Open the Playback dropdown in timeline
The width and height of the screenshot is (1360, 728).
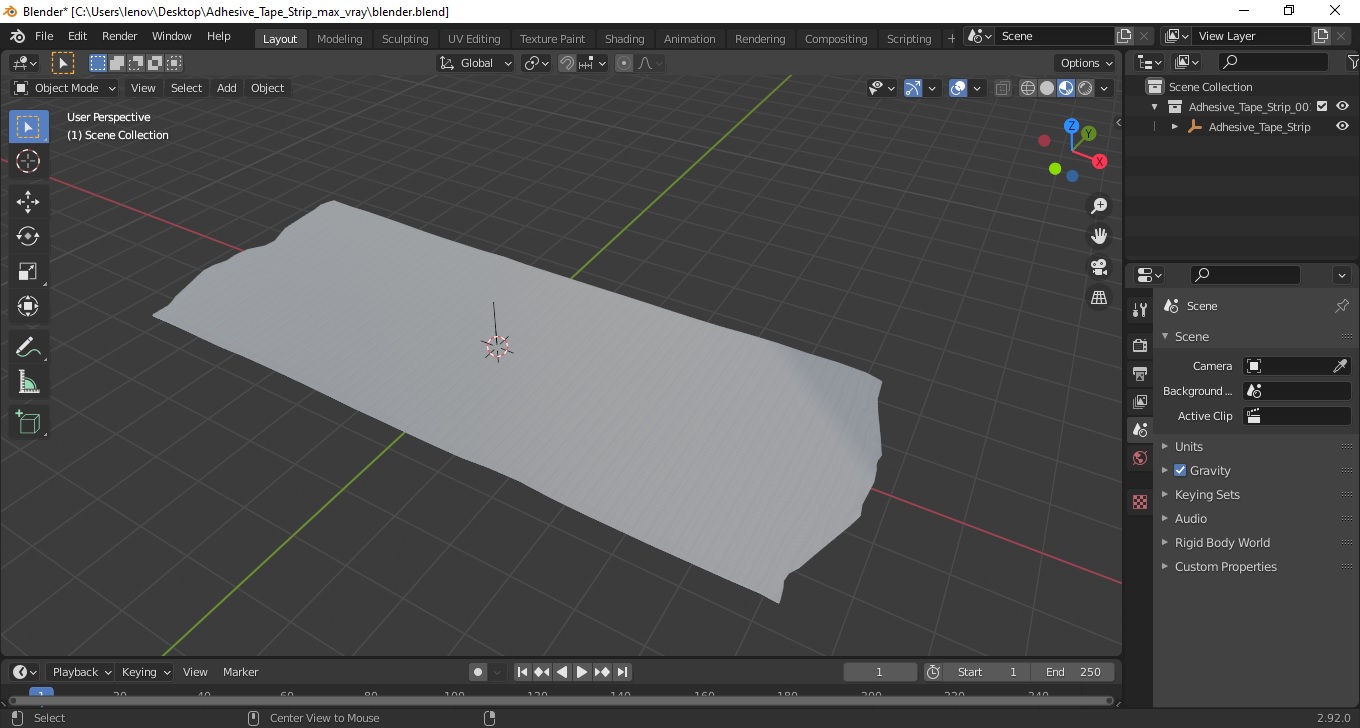81,672
